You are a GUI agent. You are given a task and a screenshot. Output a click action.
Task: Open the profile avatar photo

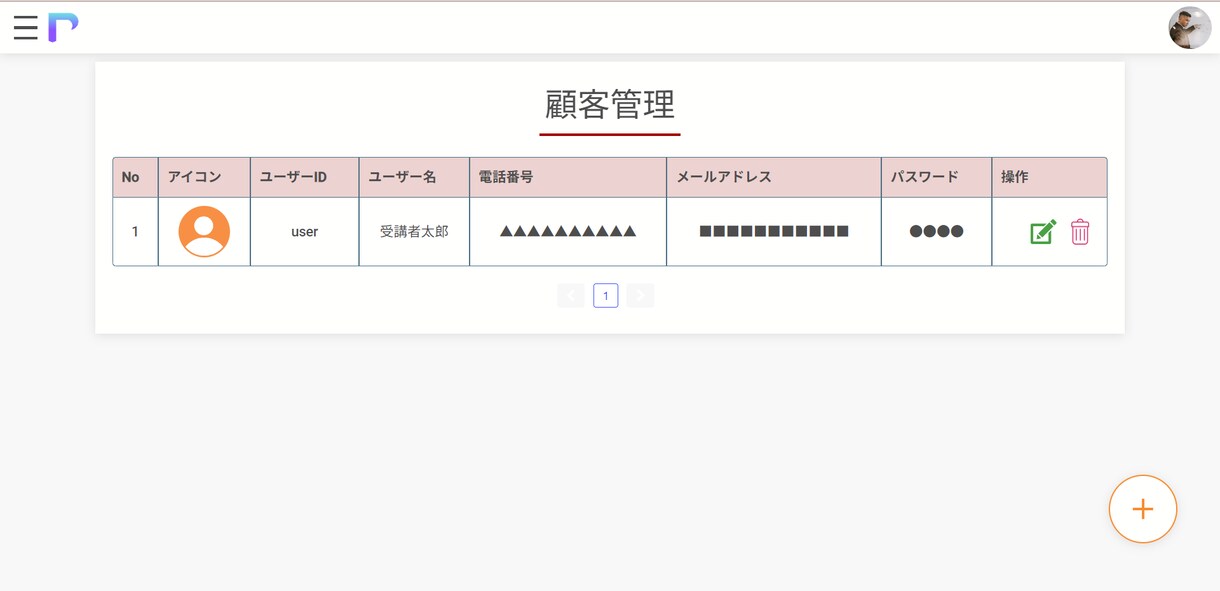click(x=1190, y=28)
